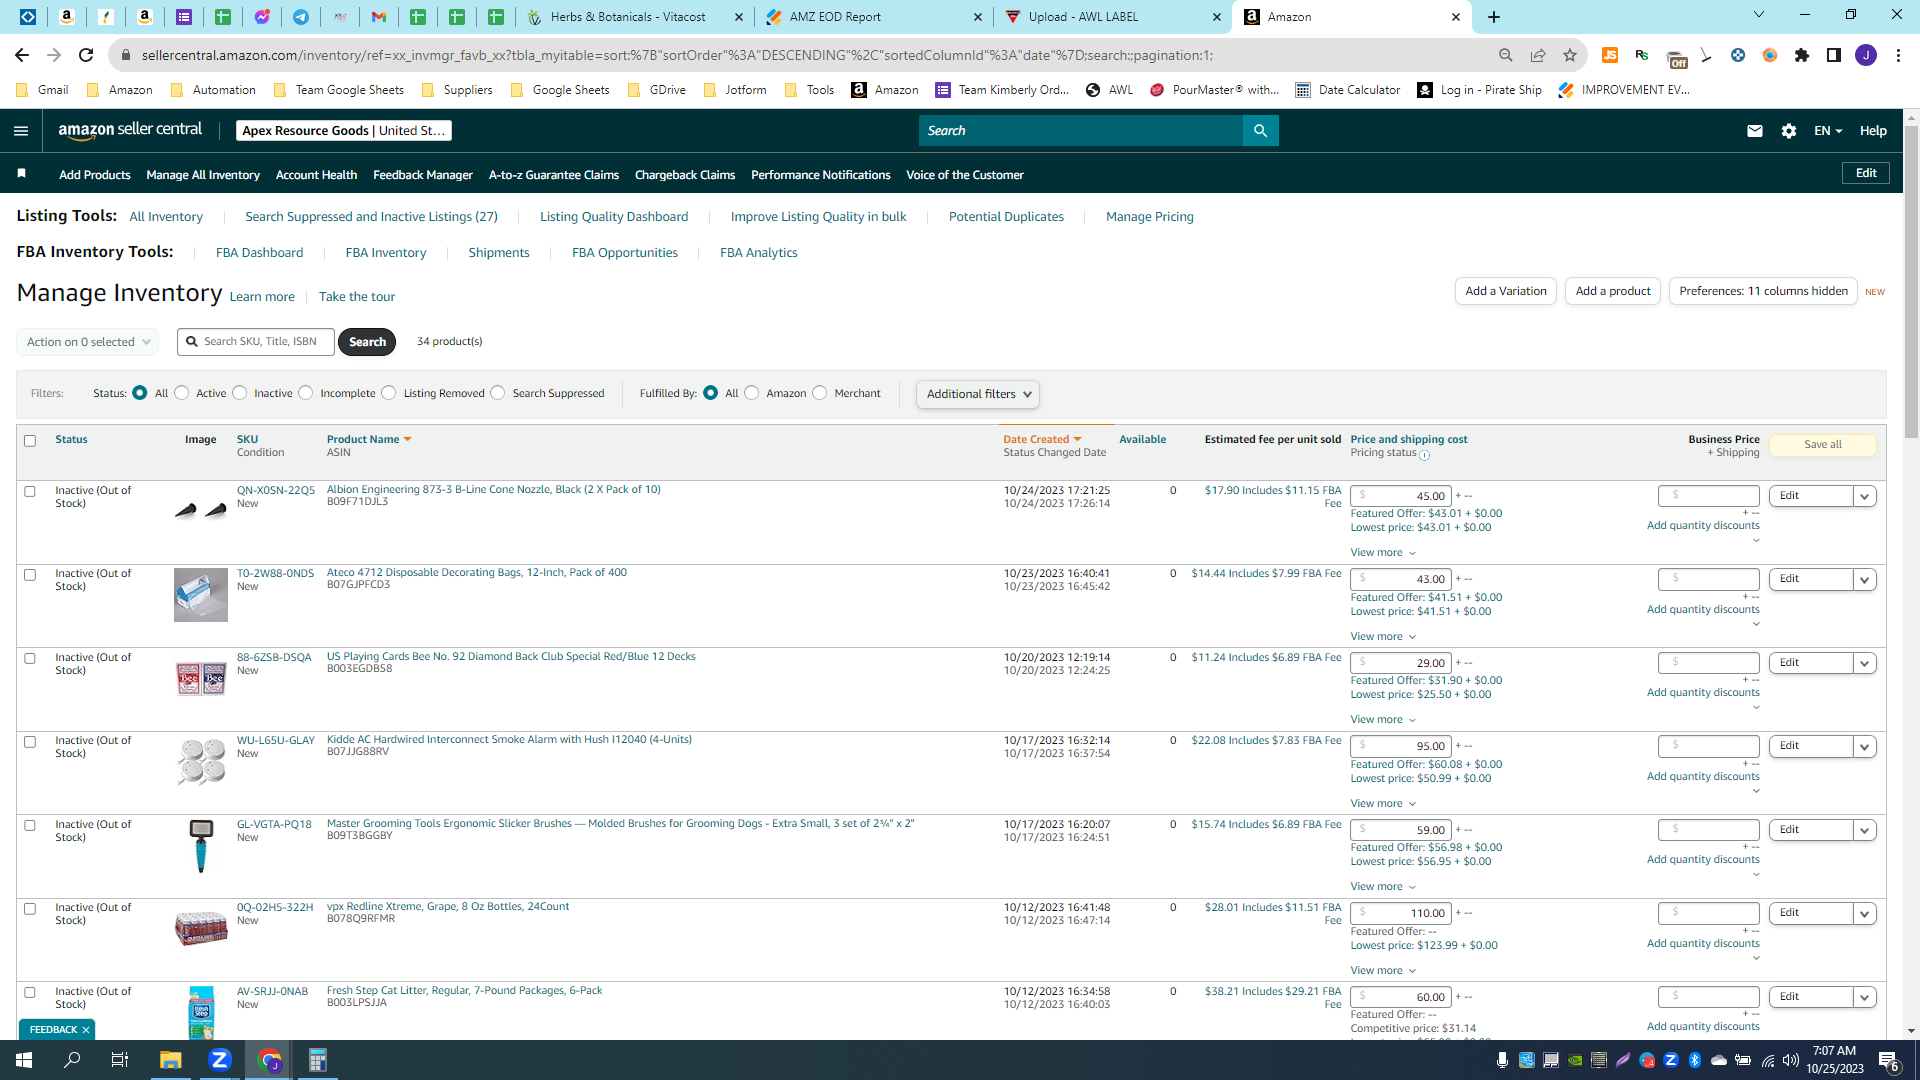Open Feedback Manager
The height and width of the screenshot is (1080, 1920).
click(x=423, y=175)
